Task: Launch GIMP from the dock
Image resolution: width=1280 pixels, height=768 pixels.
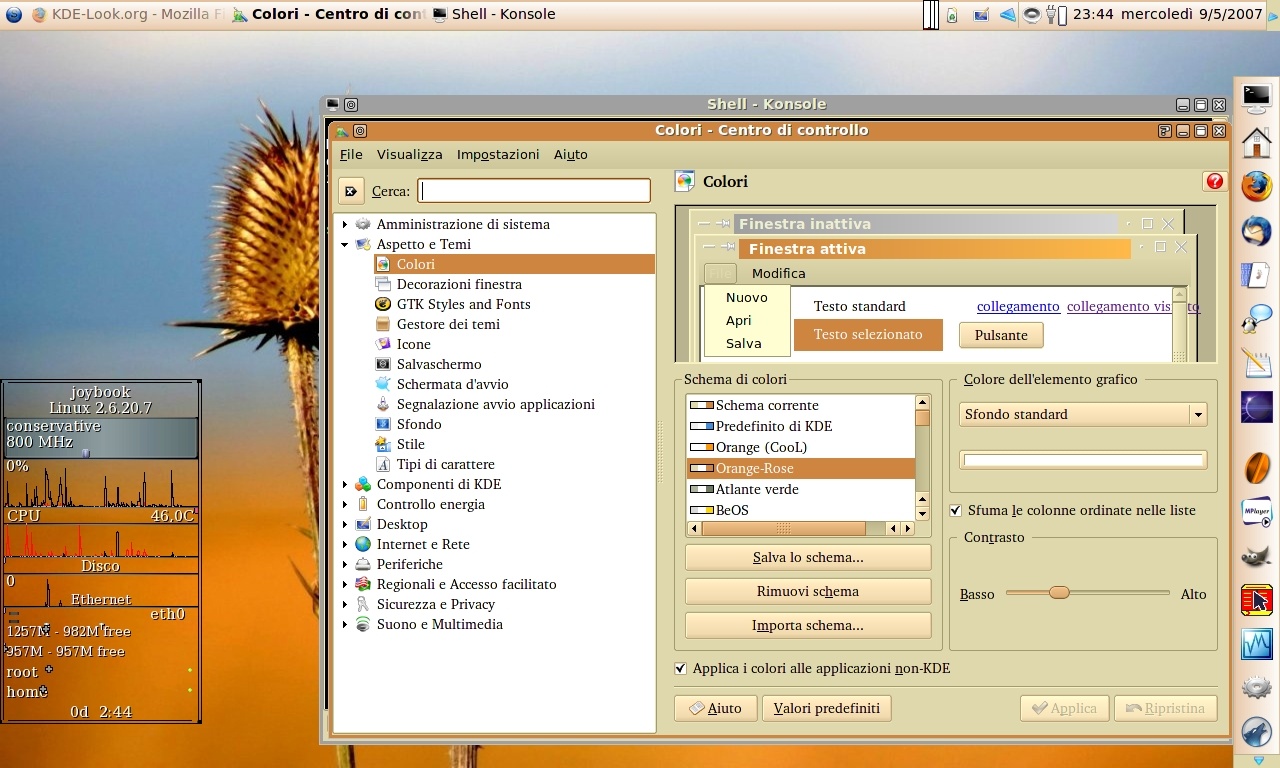Action: pyautogui.click(x=1256, y=556)
